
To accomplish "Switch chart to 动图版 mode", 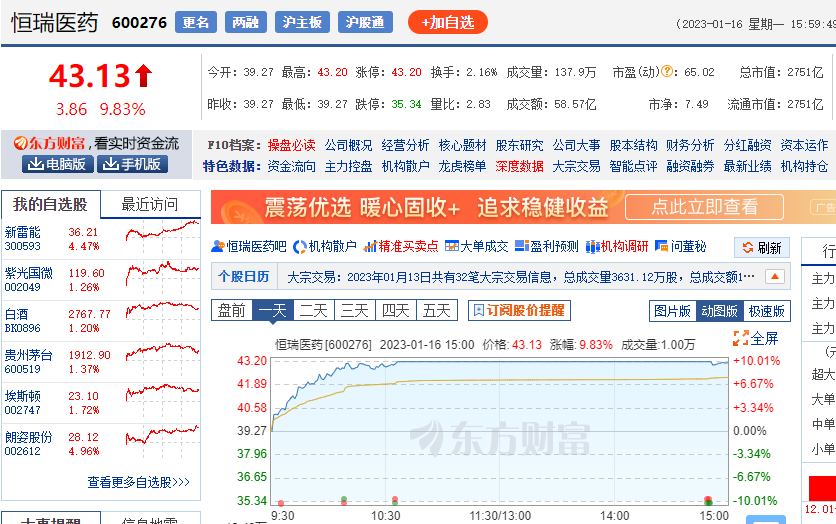I will 720,311.
